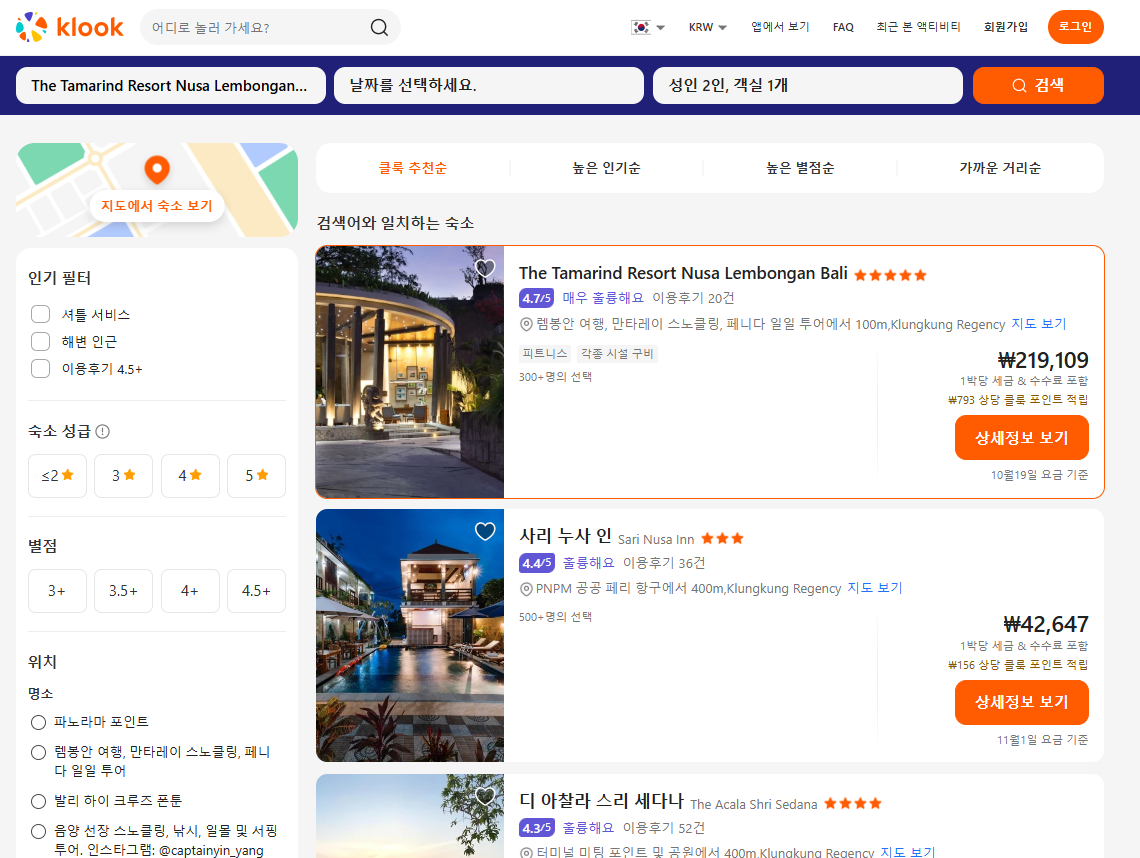Screen dimensions: 1140x858
Task: Open the date picker 날짜를 선택하세요
Action: 489,86
